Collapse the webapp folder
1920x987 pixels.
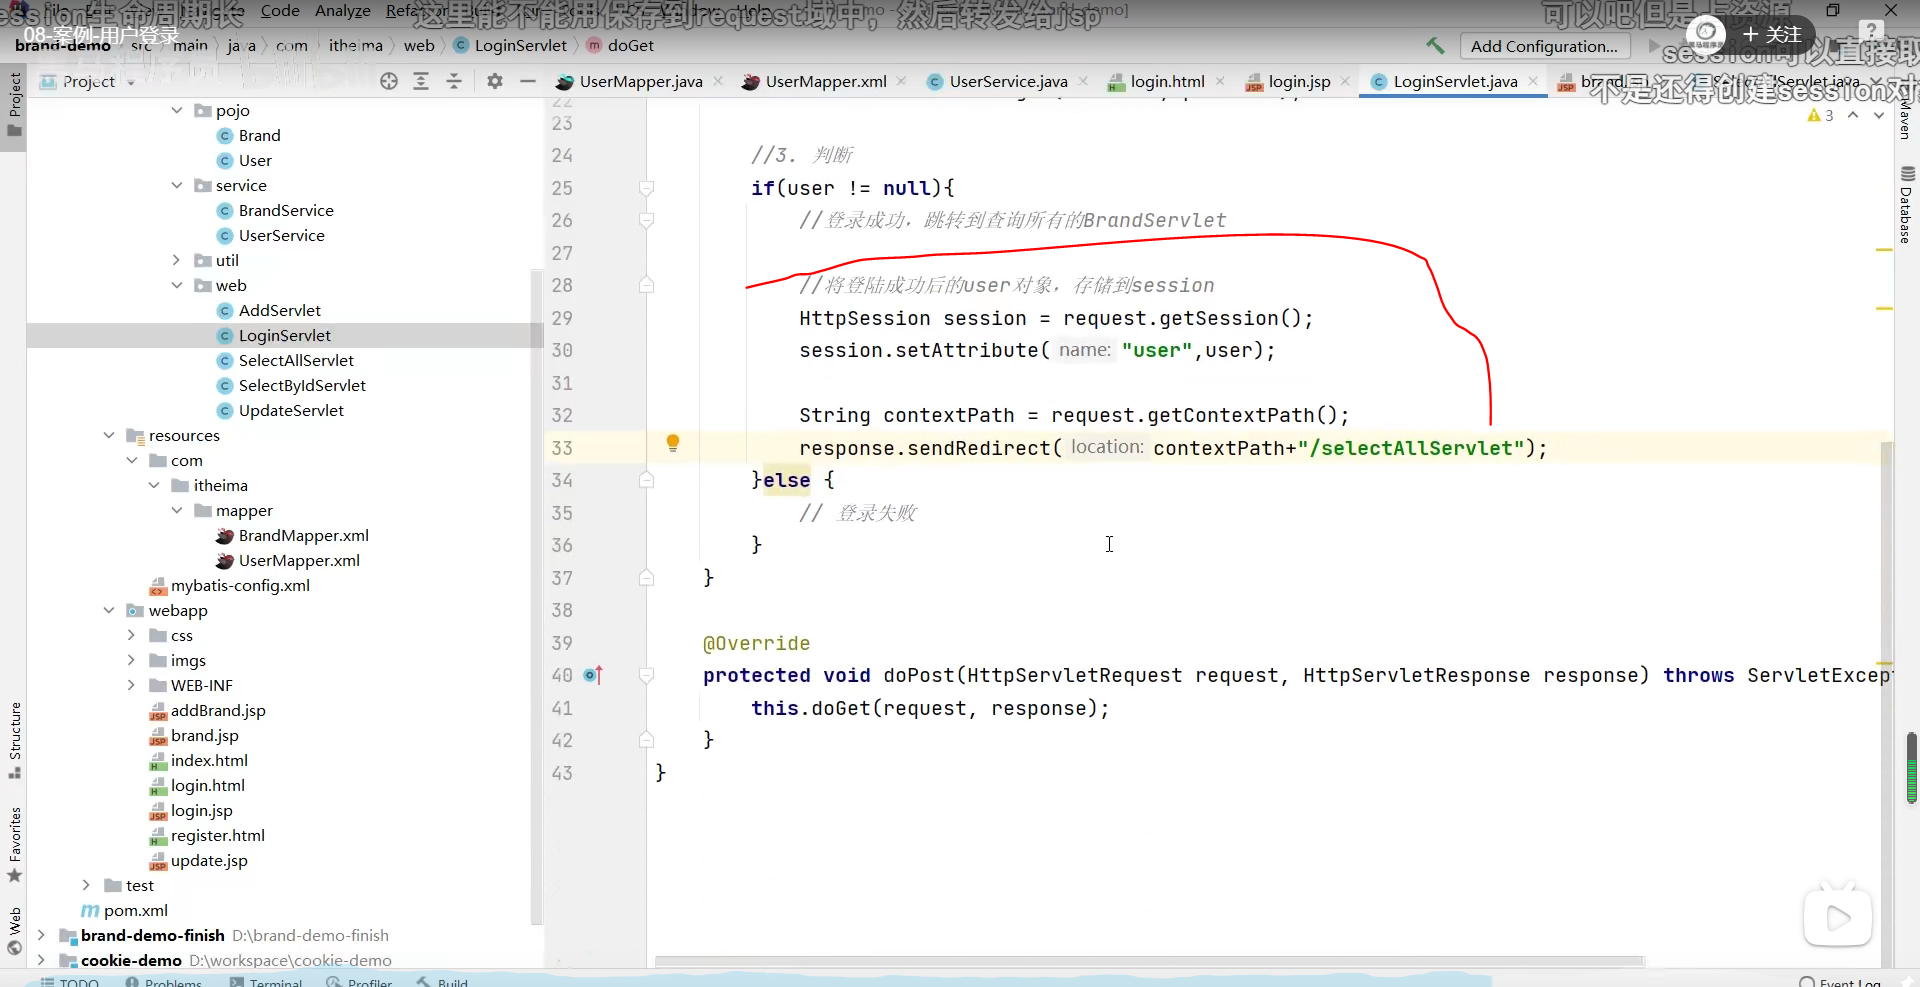click(x=109, y=610)
